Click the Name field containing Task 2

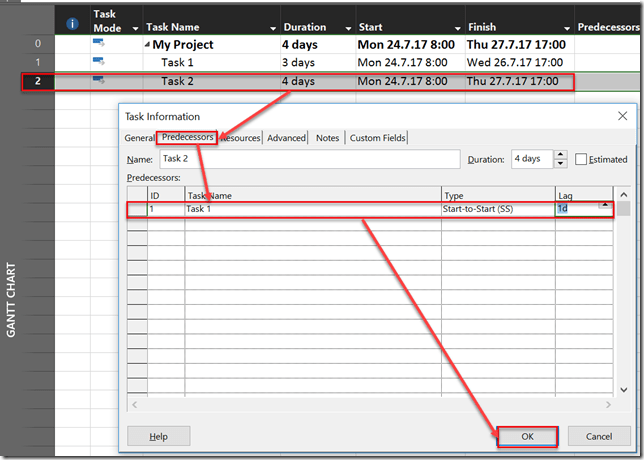[306, 159]
